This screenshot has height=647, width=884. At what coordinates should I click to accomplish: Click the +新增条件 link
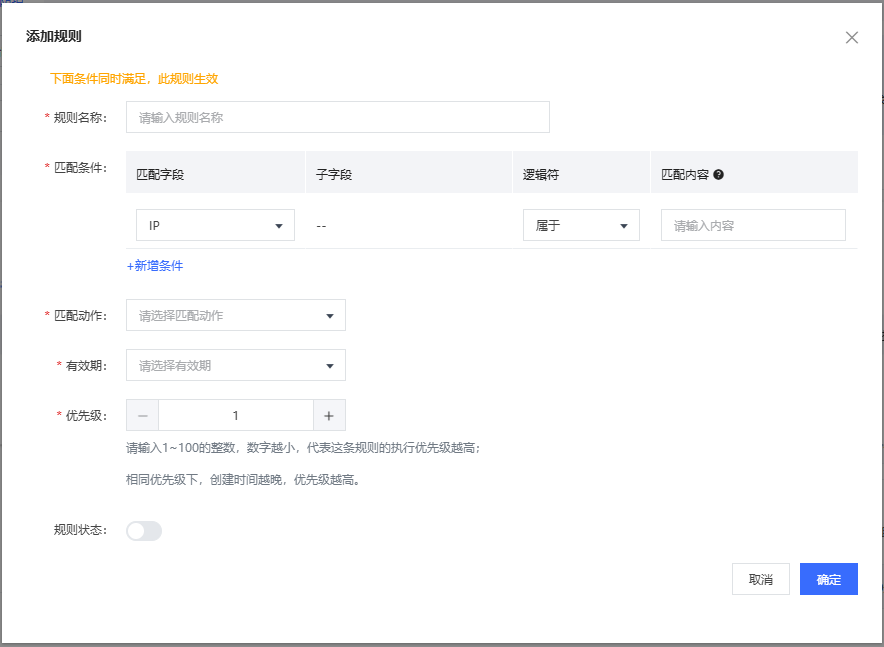coord(155,266)
